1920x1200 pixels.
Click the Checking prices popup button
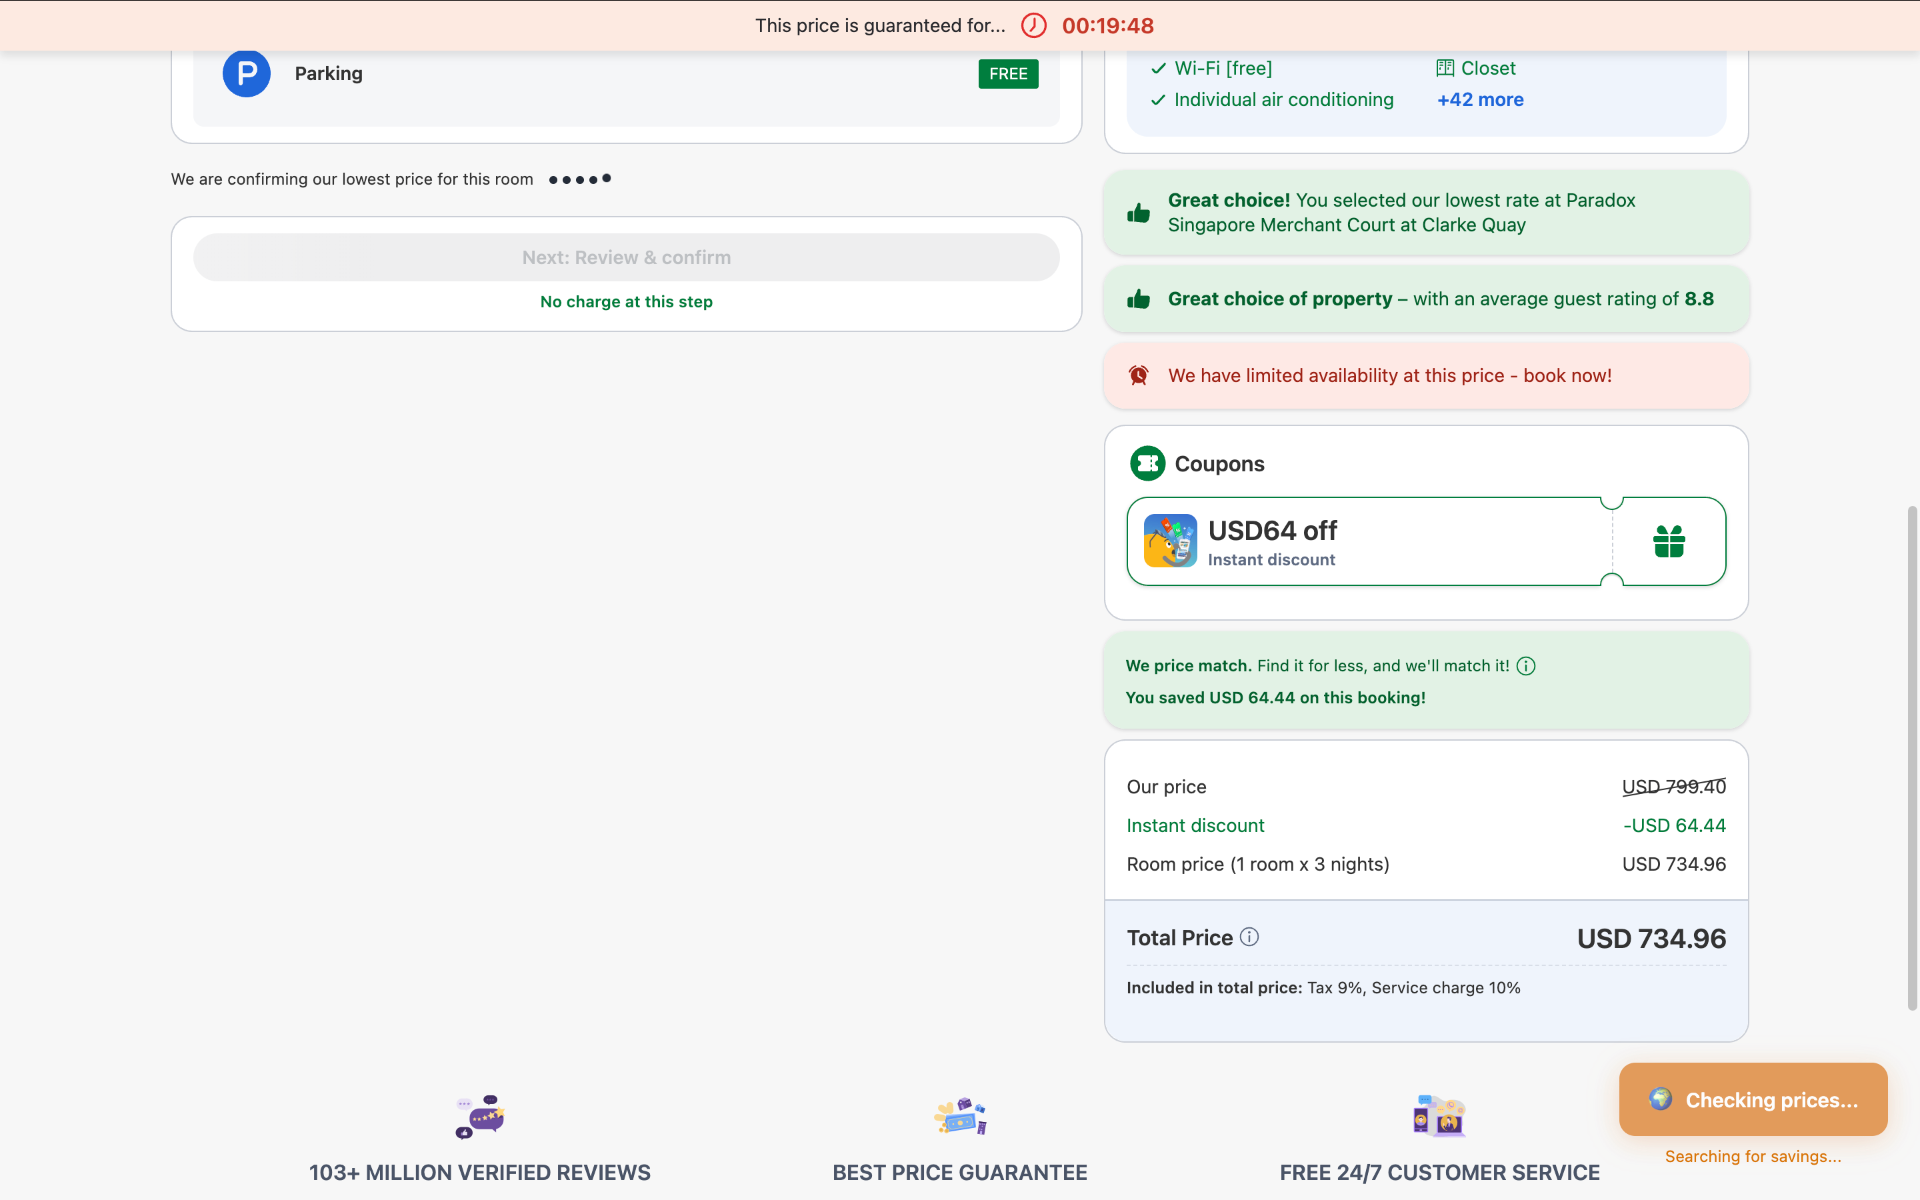[1753, 1100]
